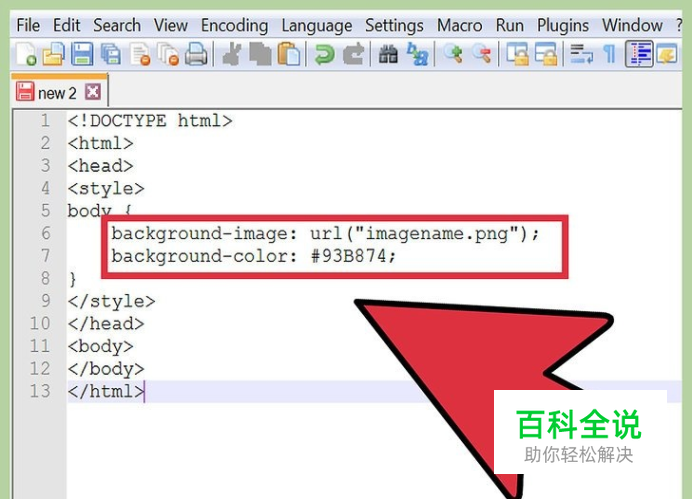
Task: Close the new 2 tab
Action: tap(93, 92)
